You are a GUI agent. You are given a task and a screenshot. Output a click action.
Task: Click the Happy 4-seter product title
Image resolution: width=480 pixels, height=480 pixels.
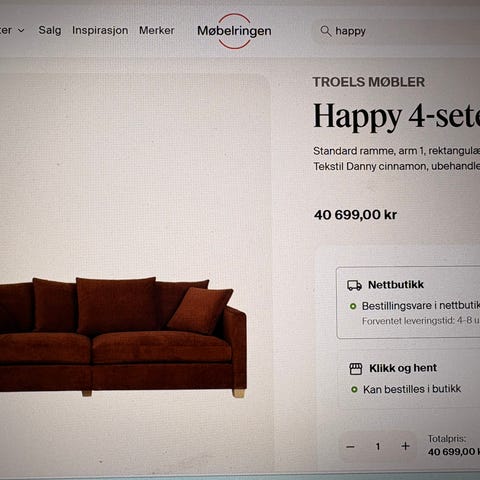pos(396,116)
